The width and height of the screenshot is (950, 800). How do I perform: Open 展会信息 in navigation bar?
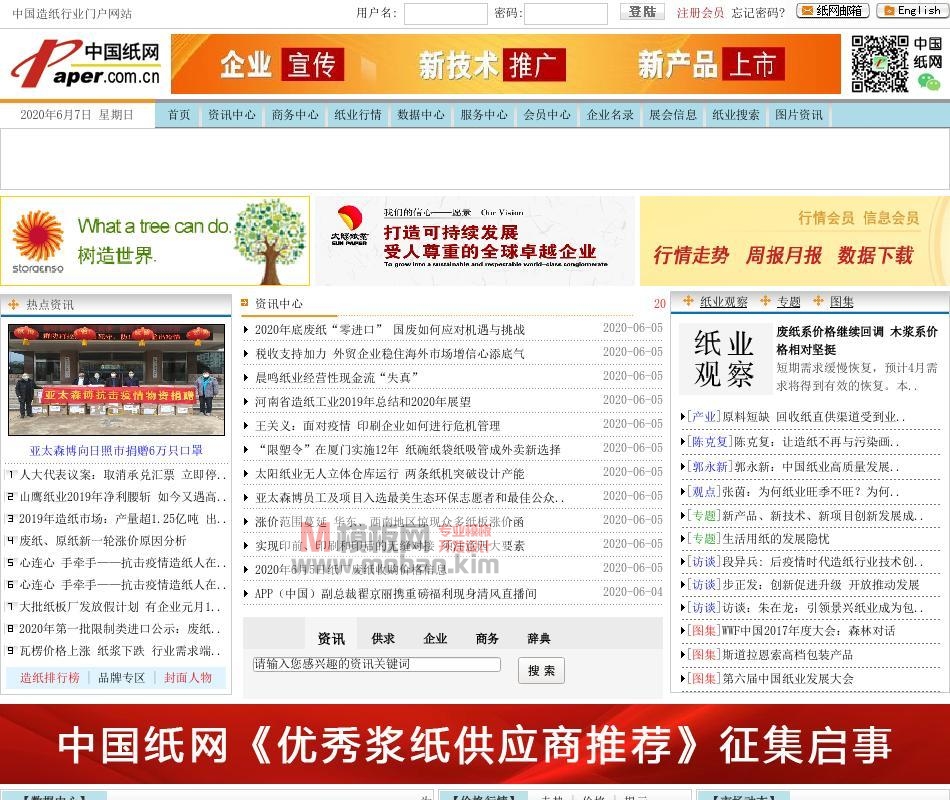click(x=673, y=115)
